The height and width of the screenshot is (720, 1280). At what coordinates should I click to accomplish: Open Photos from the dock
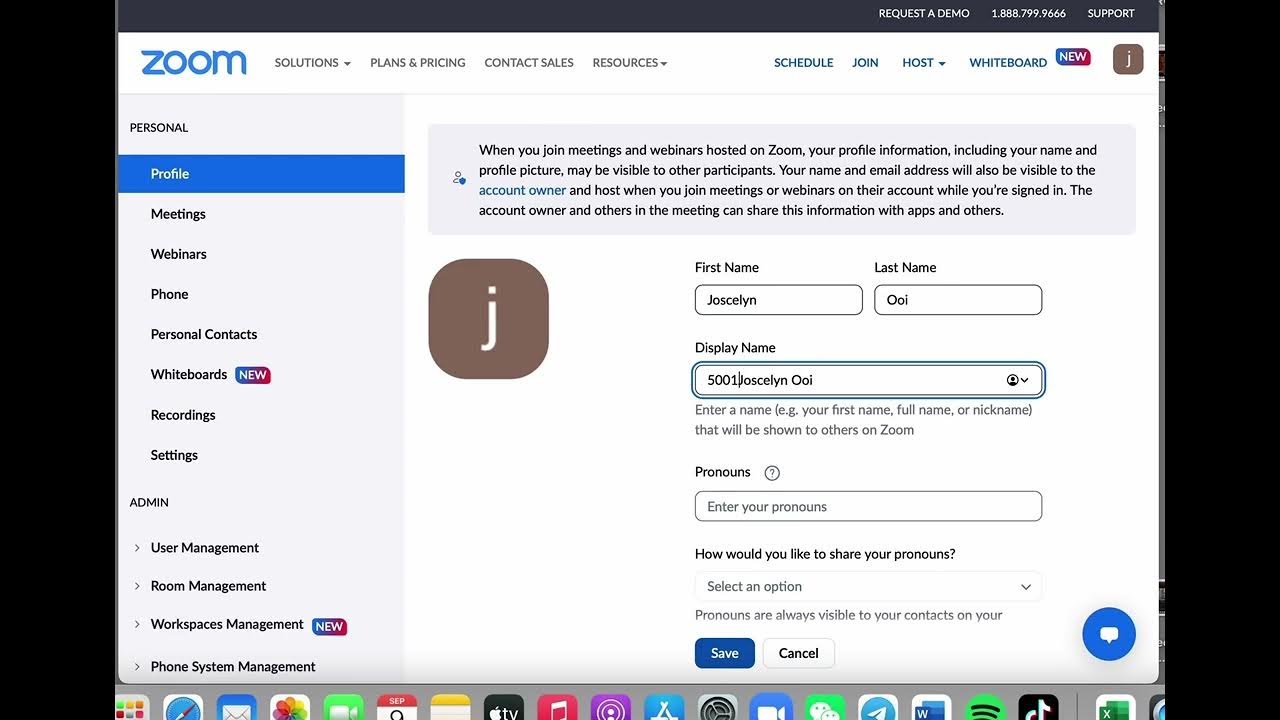click(290, 708)
